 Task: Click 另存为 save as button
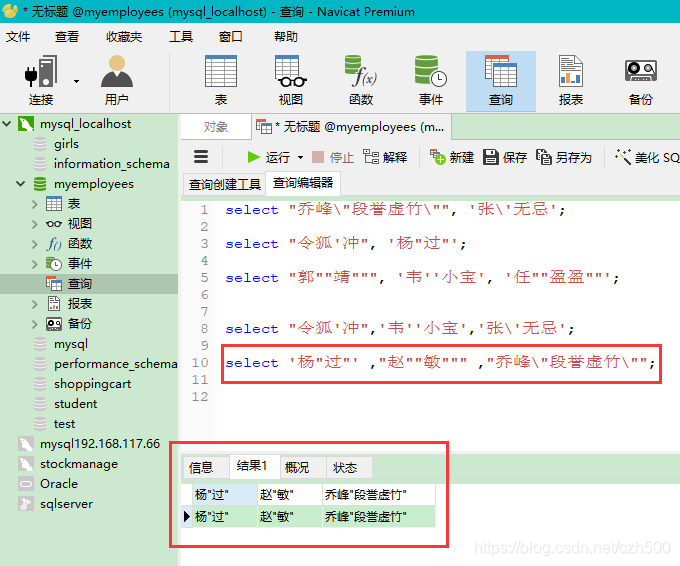(564, 157)
